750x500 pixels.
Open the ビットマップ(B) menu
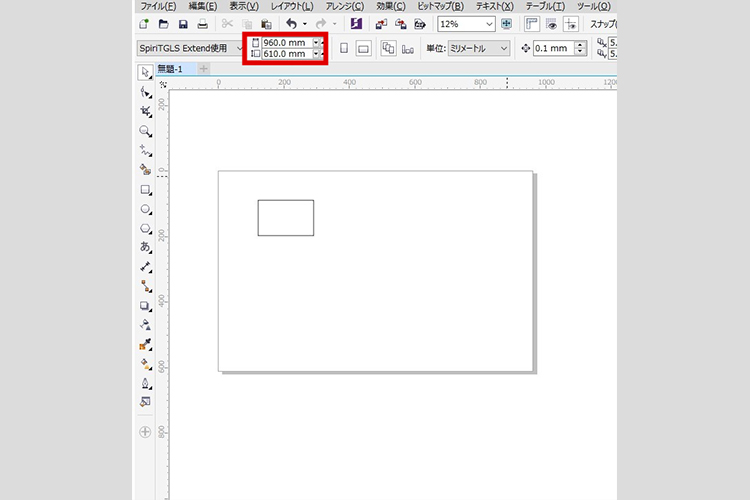click(441, 6)
